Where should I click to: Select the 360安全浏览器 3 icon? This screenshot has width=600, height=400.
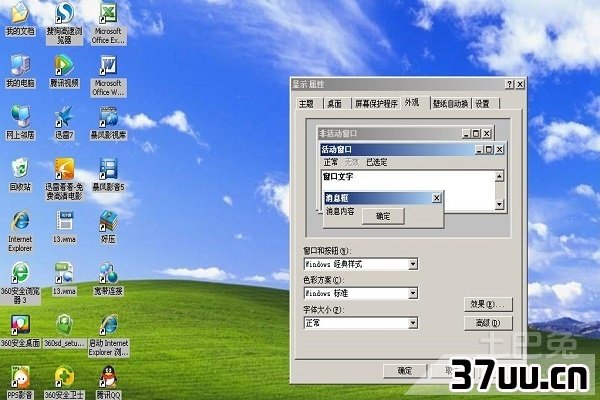(x=20, y=283)
